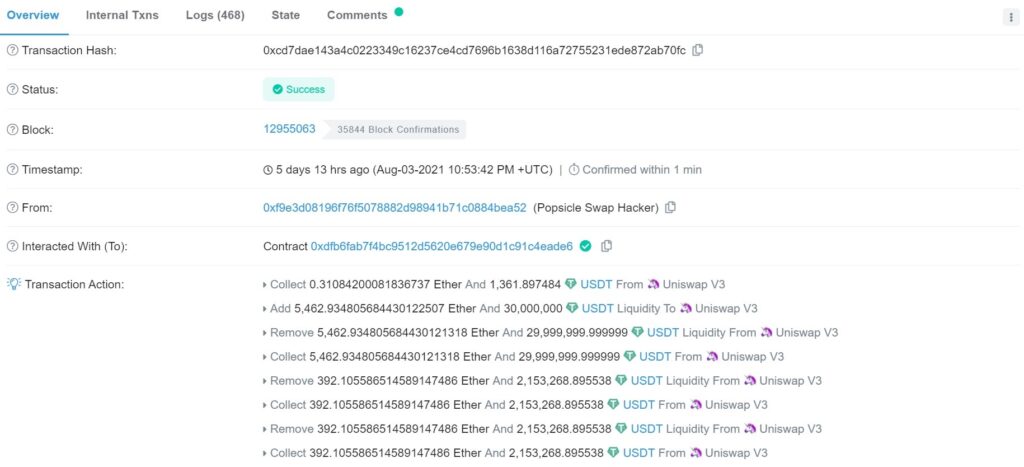Open the vertical three-dots options menu
The image size is (1024, 467).
coord(1010,17)
